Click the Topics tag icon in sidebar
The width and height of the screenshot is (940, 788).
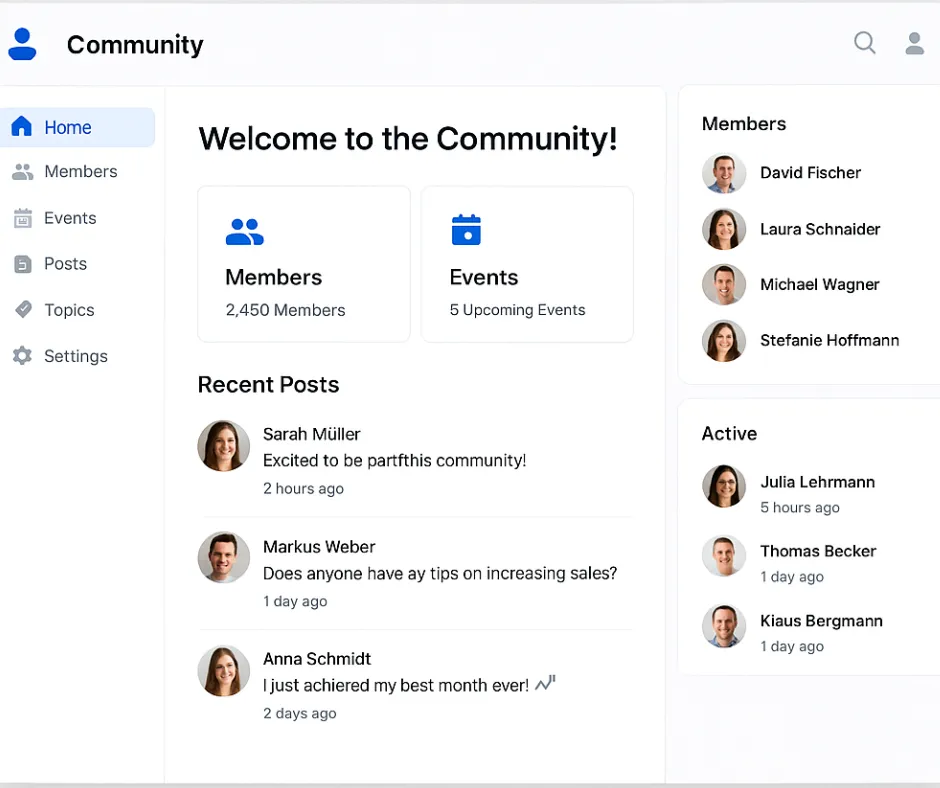23,309
